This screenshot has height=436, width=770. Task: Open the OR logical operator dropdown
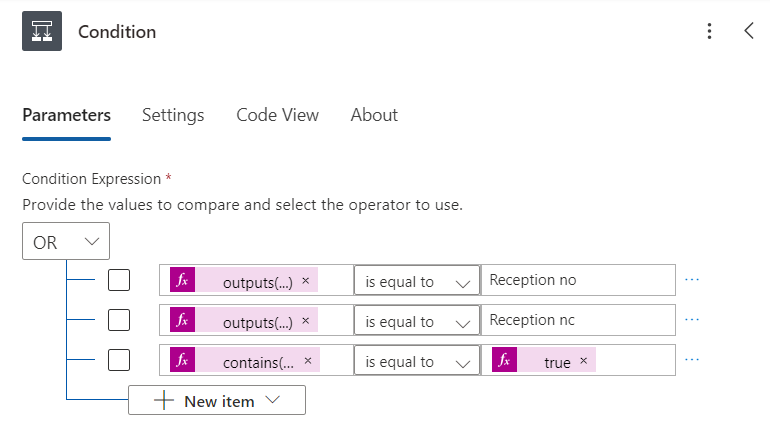click(x=66, y=242)
